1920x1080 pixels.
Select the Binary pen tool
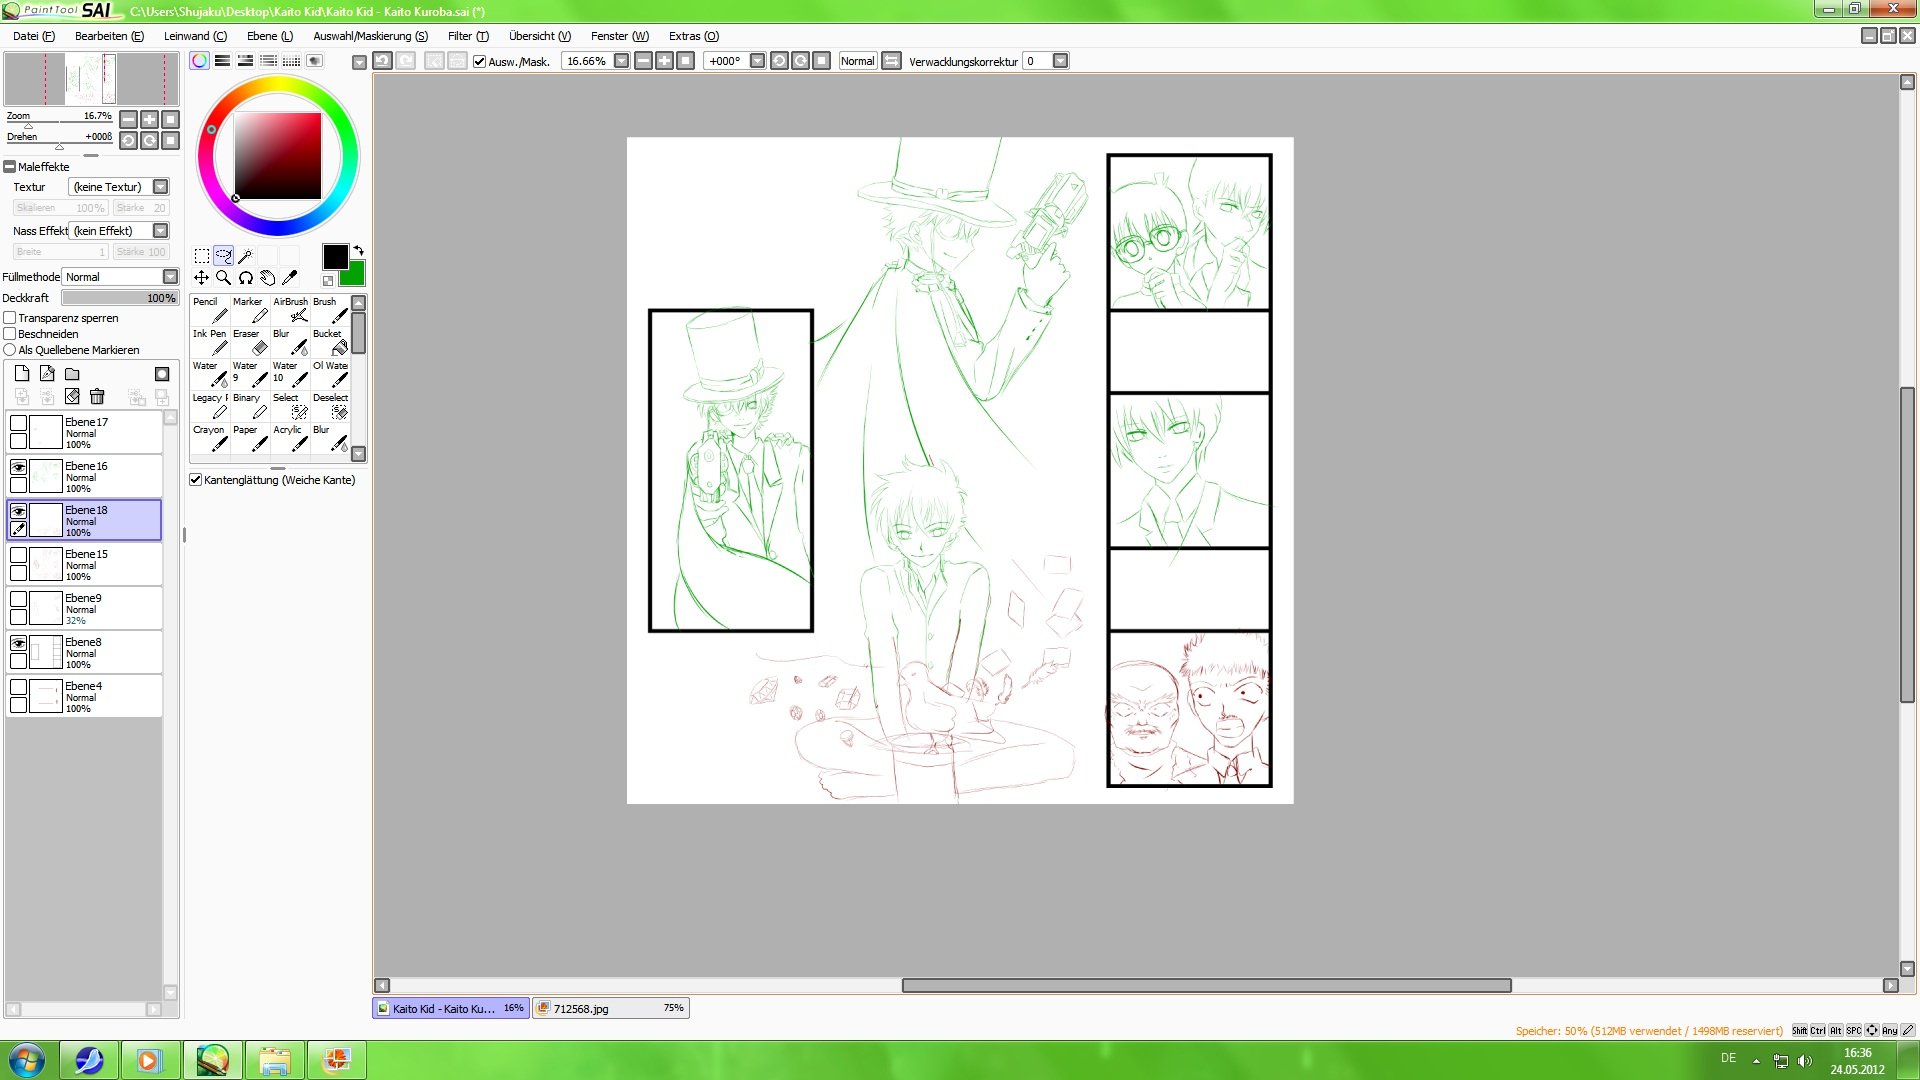(x=250, y=406)
